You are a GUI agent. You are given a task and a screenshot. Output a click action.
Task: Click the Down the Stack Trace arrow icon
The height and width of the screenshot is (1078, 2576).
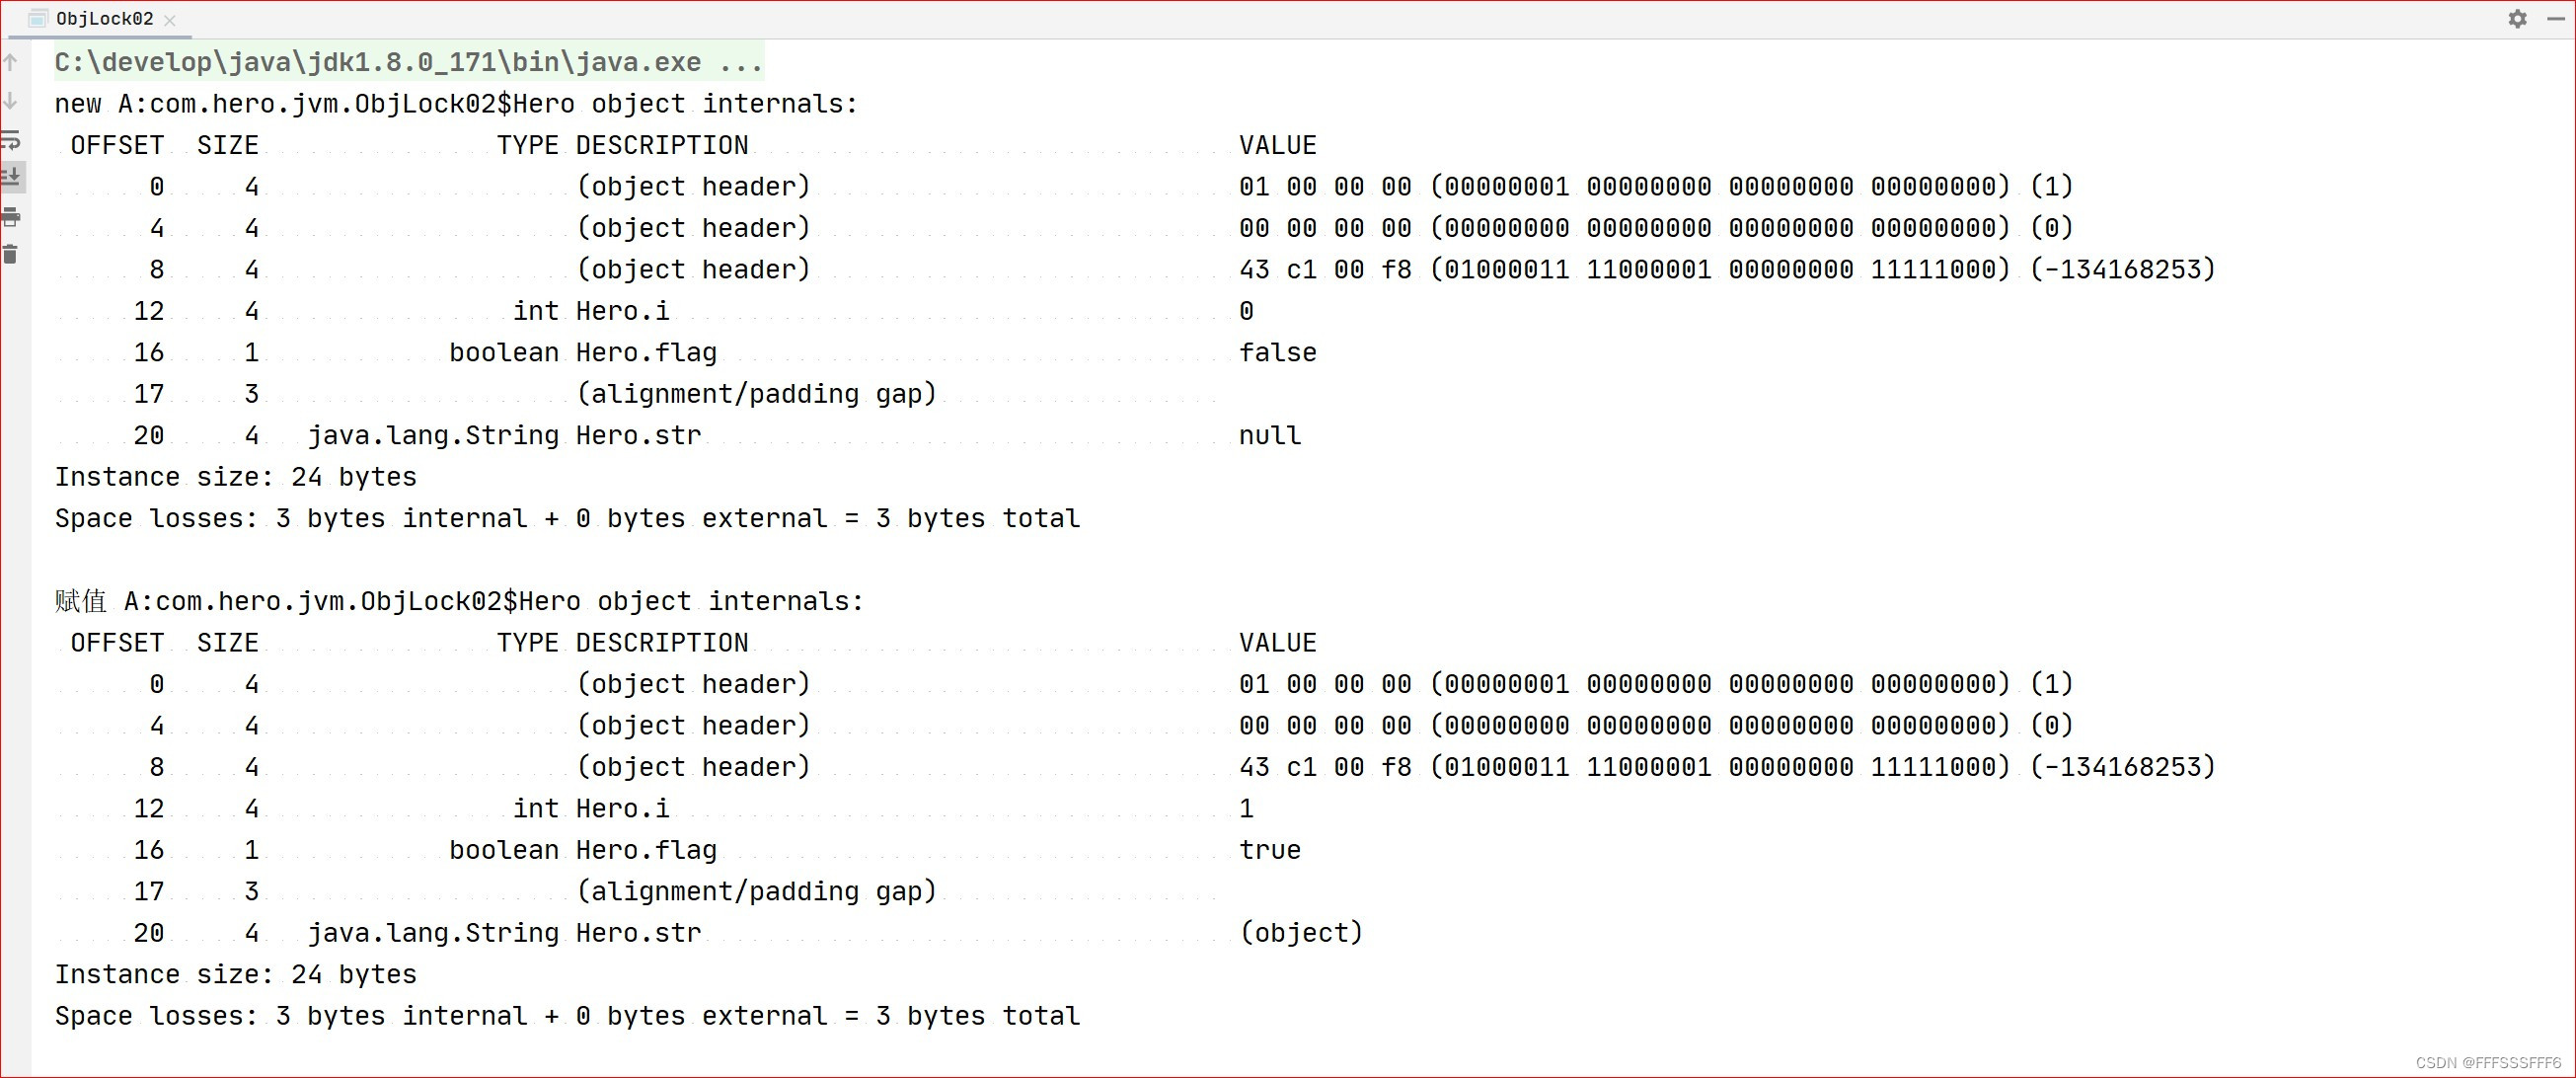tap(11, 101)
